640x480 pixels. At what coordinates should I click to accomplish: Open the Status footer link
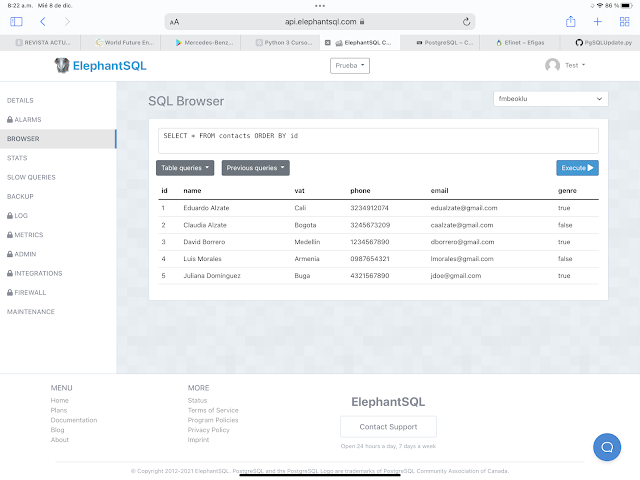tap(198, 400)
